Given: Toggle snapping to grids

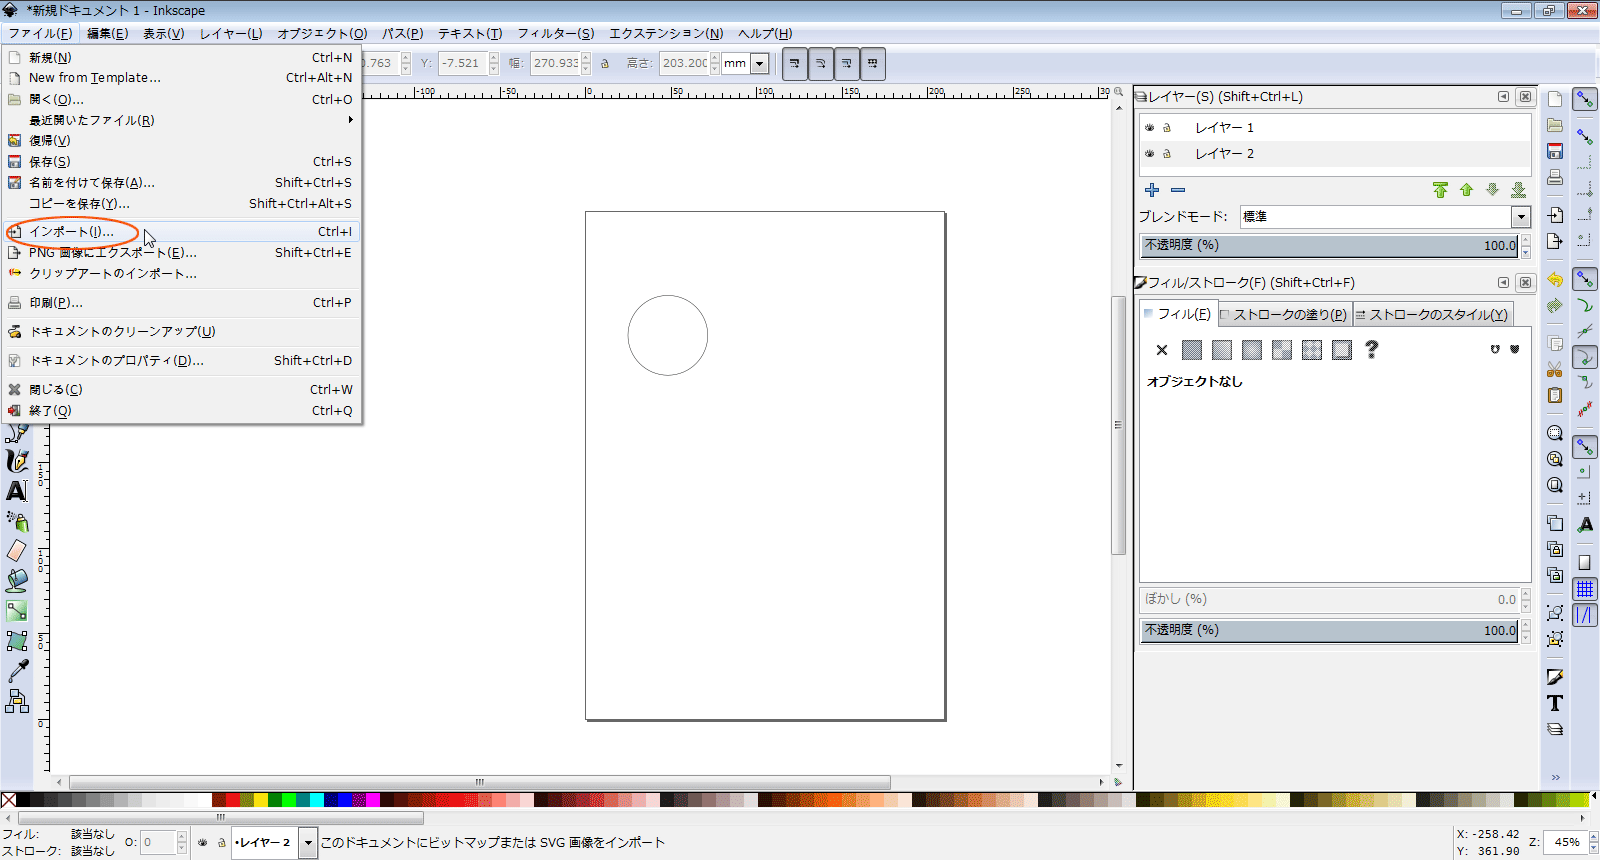Looking at the screenshot, I should pyautogui.click(x=1585, y=589).
